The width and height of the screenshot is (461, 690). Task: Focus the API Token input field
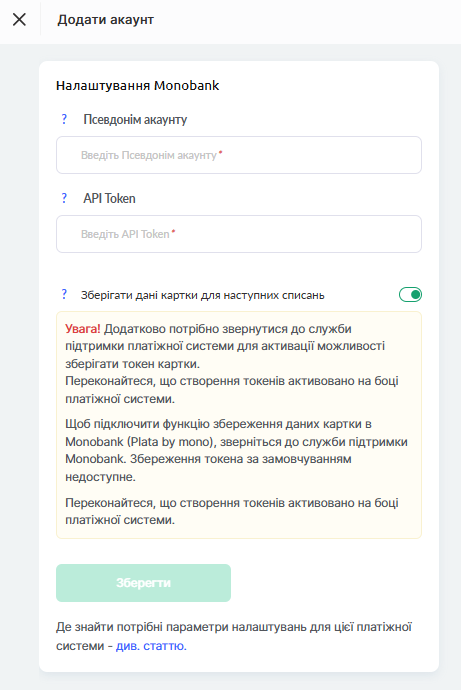point(239,234)
